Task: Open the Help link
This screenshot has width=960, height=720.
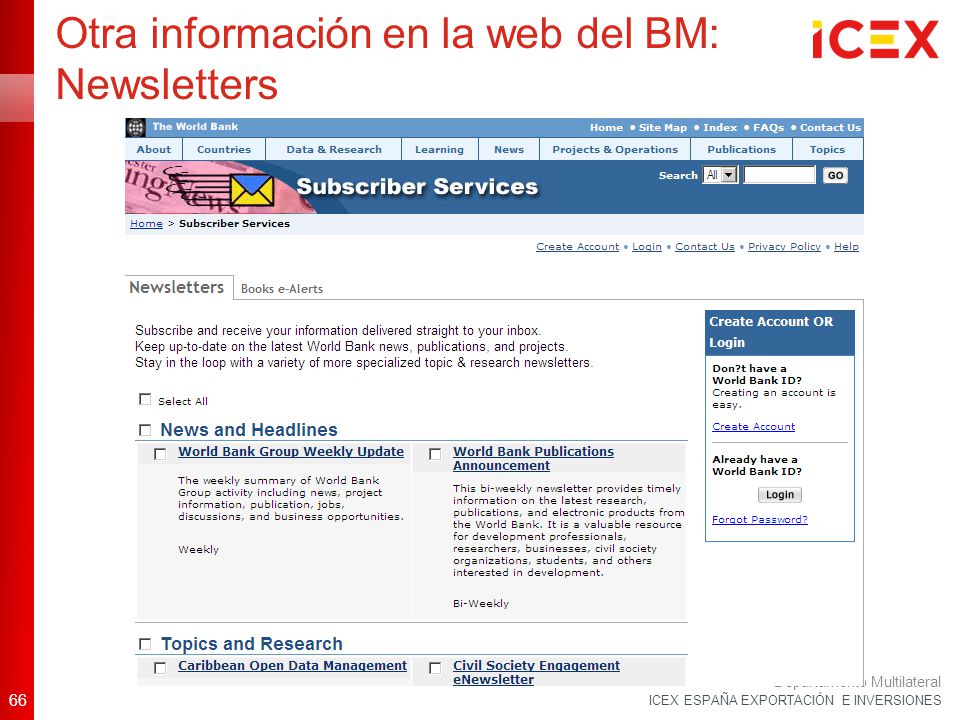Action: tap(846, 246)
